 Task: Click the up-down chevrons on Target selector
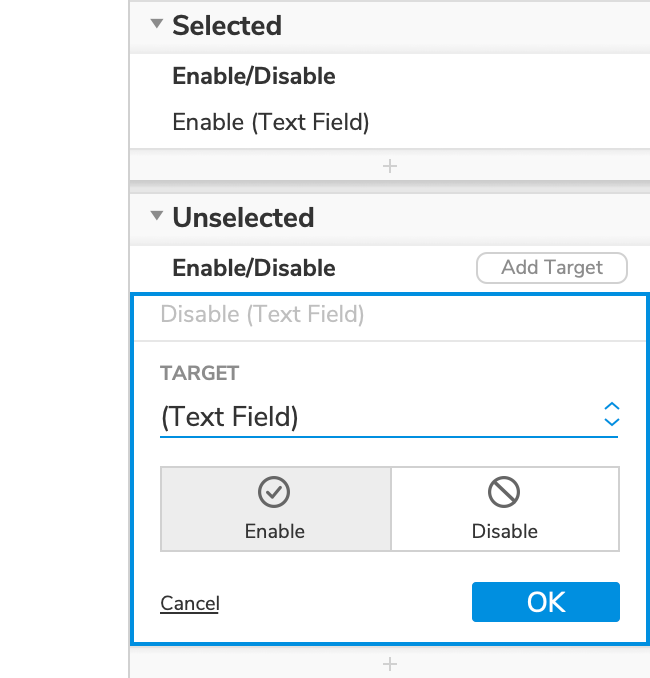(x=612, y=415)
